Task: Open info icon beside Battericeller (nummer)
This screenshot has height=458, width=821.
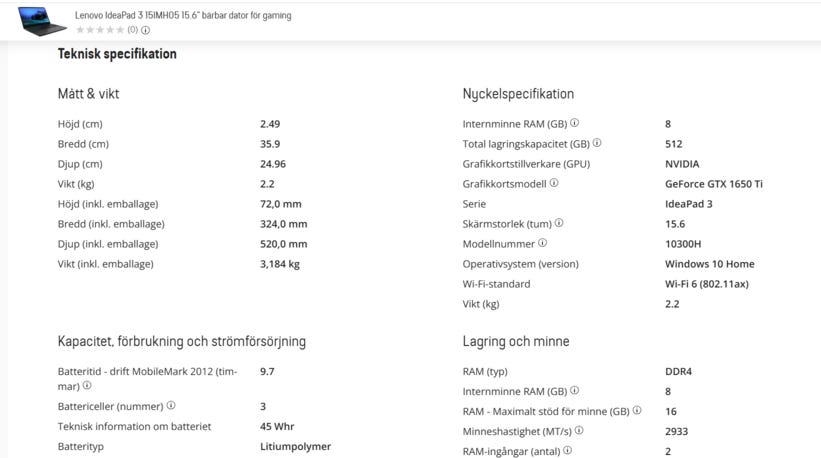Action: point(171,405)
